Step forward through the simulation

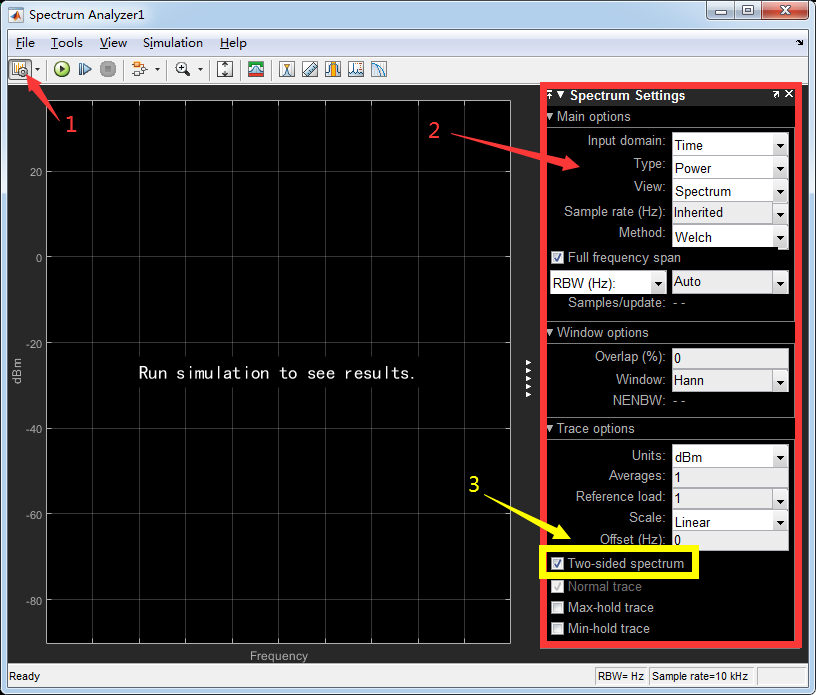pyautogui.click(x=85, y=69)
